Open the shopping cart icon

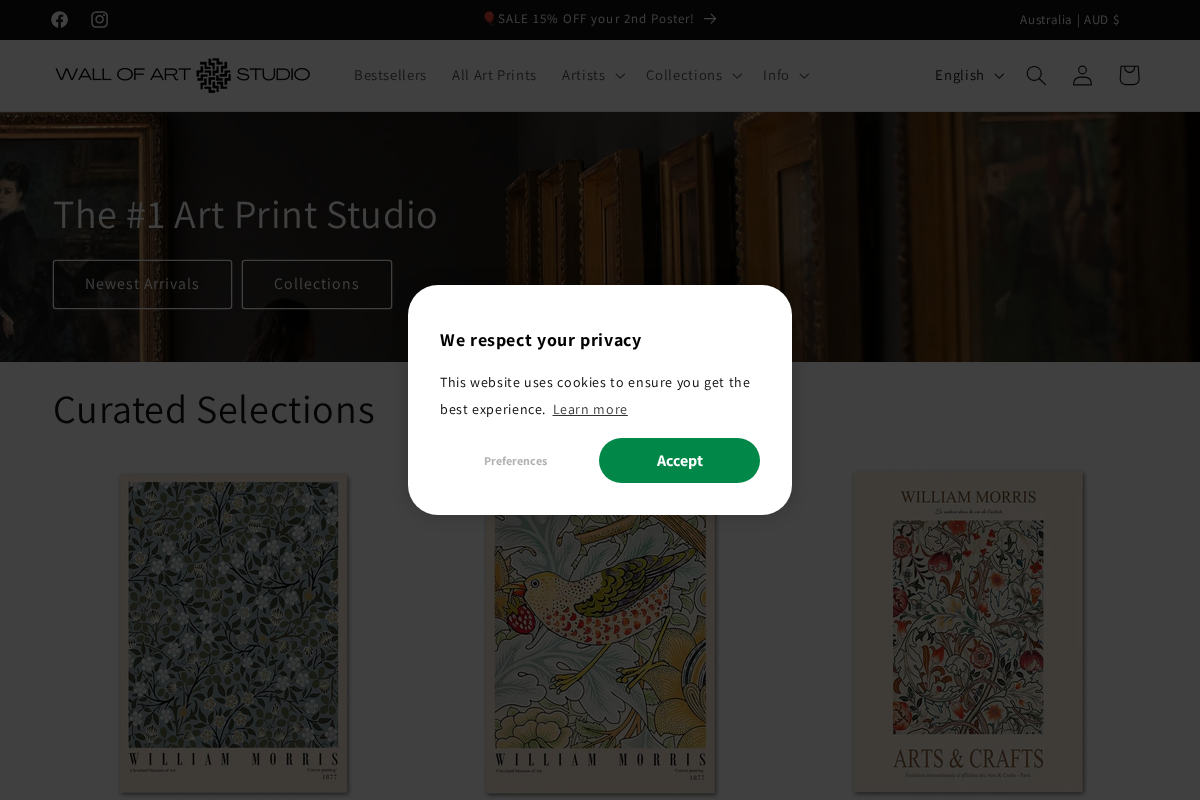tap(1129, 75)
